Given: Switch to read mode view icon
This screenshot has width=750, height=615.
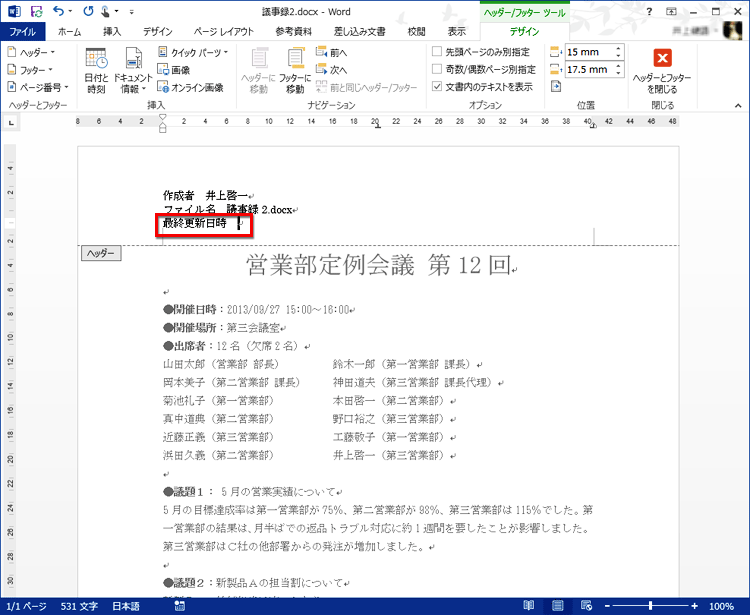Looking at the screenshot, I should pos(529,606).
